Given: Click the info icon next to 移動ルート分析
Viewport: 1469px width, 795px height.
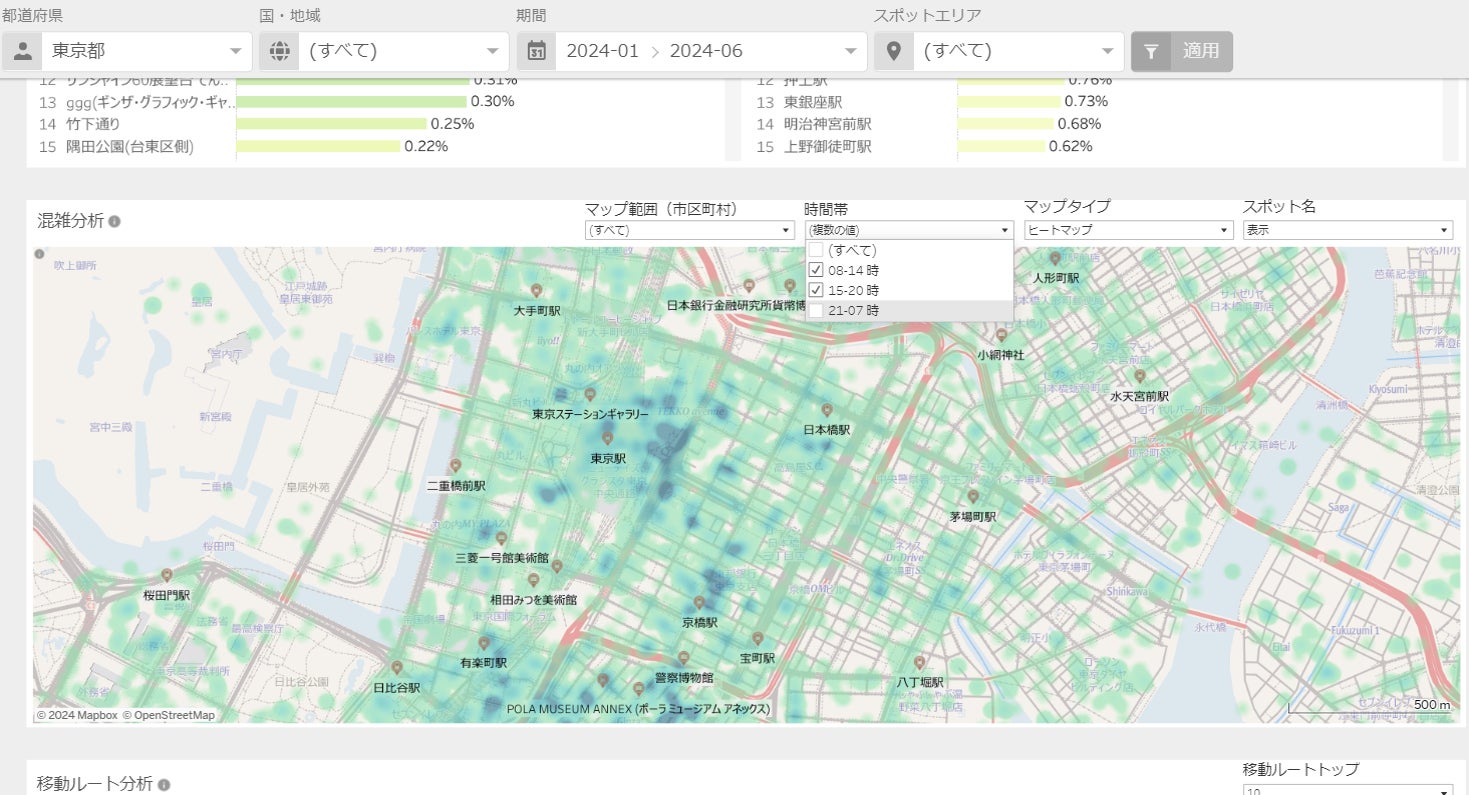Looking at the screenshot, I should [164, 785].
